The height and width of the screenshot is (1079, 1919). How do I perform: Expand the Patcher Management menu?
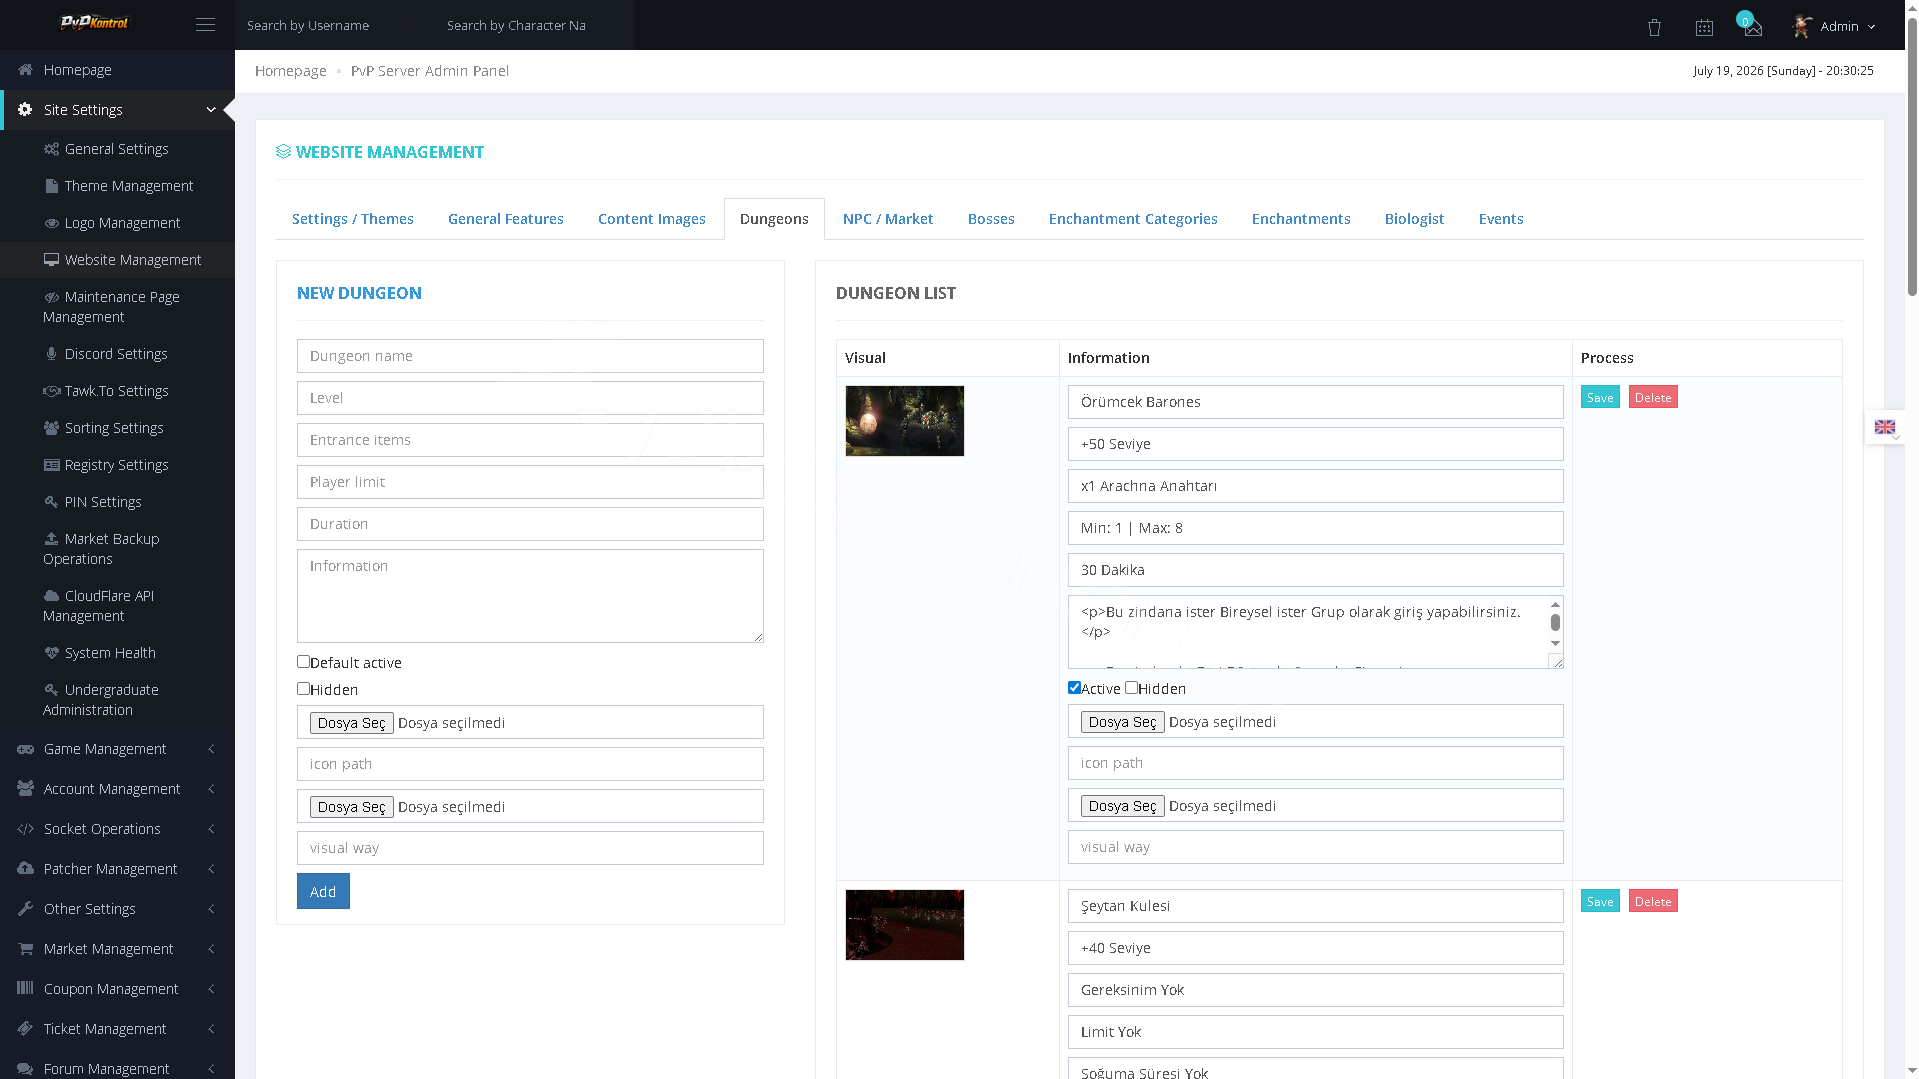point(211,869)
